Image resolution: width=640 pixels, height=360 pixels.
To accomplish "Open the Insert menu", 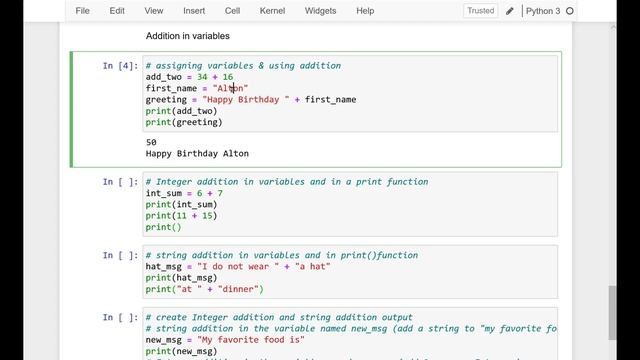I will [x=194, y=11].
